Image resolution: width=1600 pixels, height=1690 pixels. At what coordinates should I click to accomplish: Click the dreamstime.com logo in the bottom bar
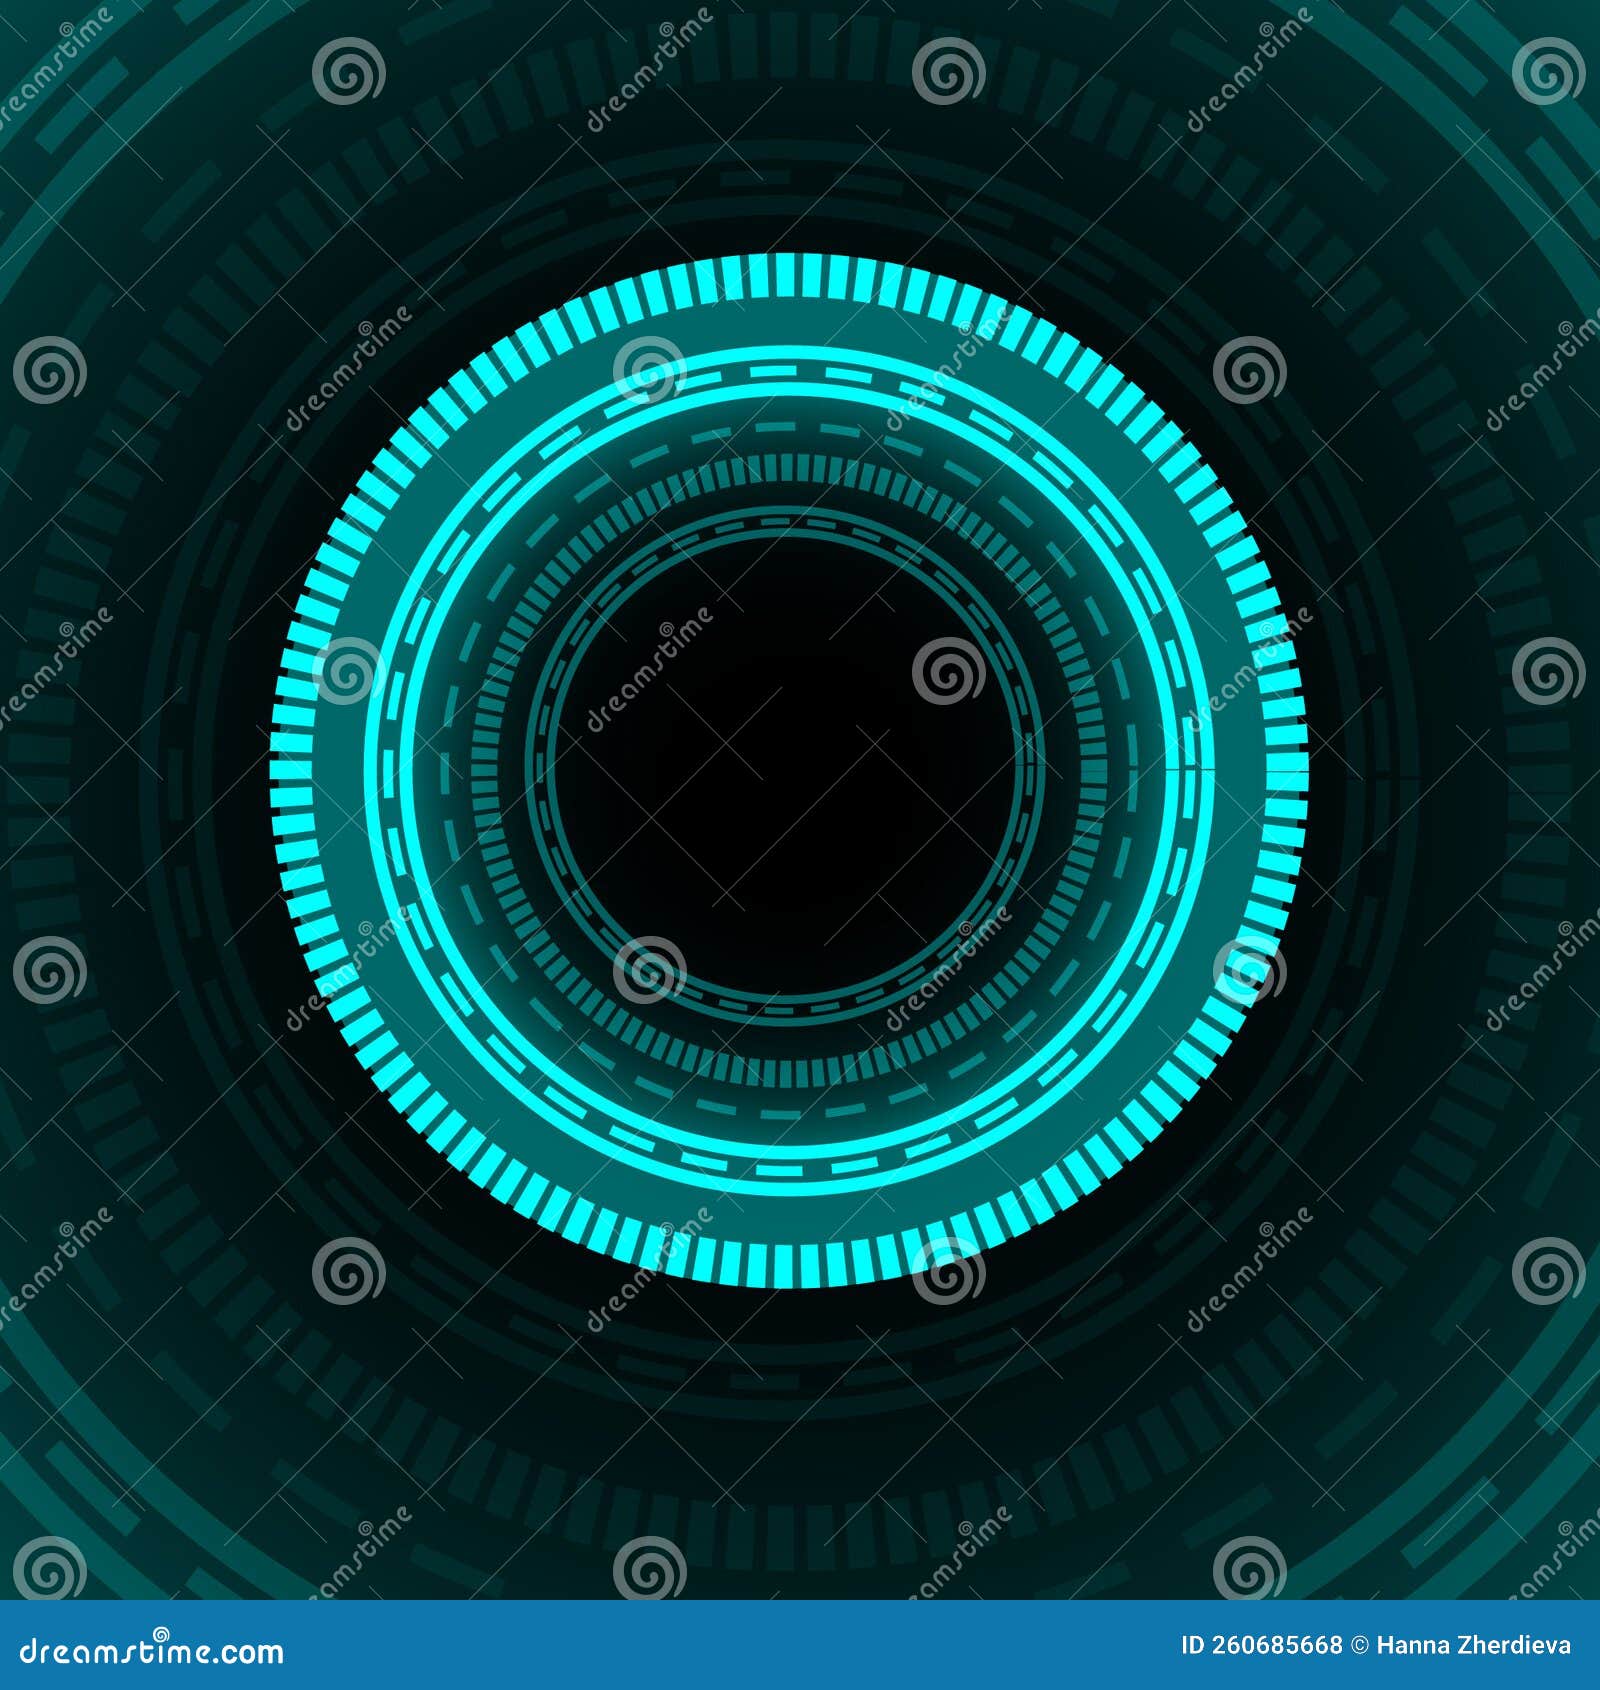[150, 1650]
